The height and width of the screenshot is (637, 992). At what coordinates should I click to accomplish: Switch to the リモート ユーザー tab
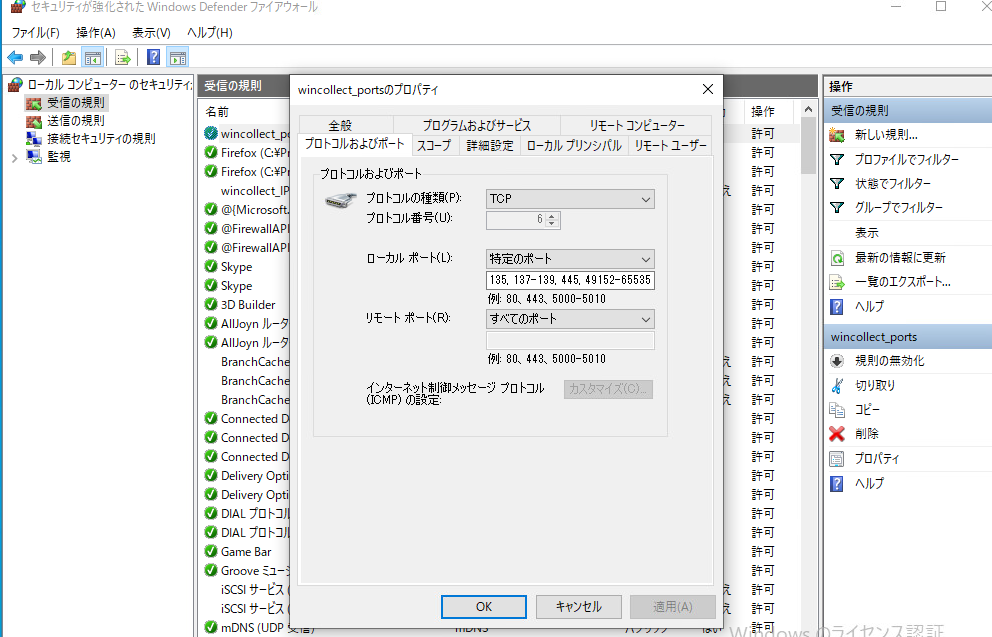[670, 145]
